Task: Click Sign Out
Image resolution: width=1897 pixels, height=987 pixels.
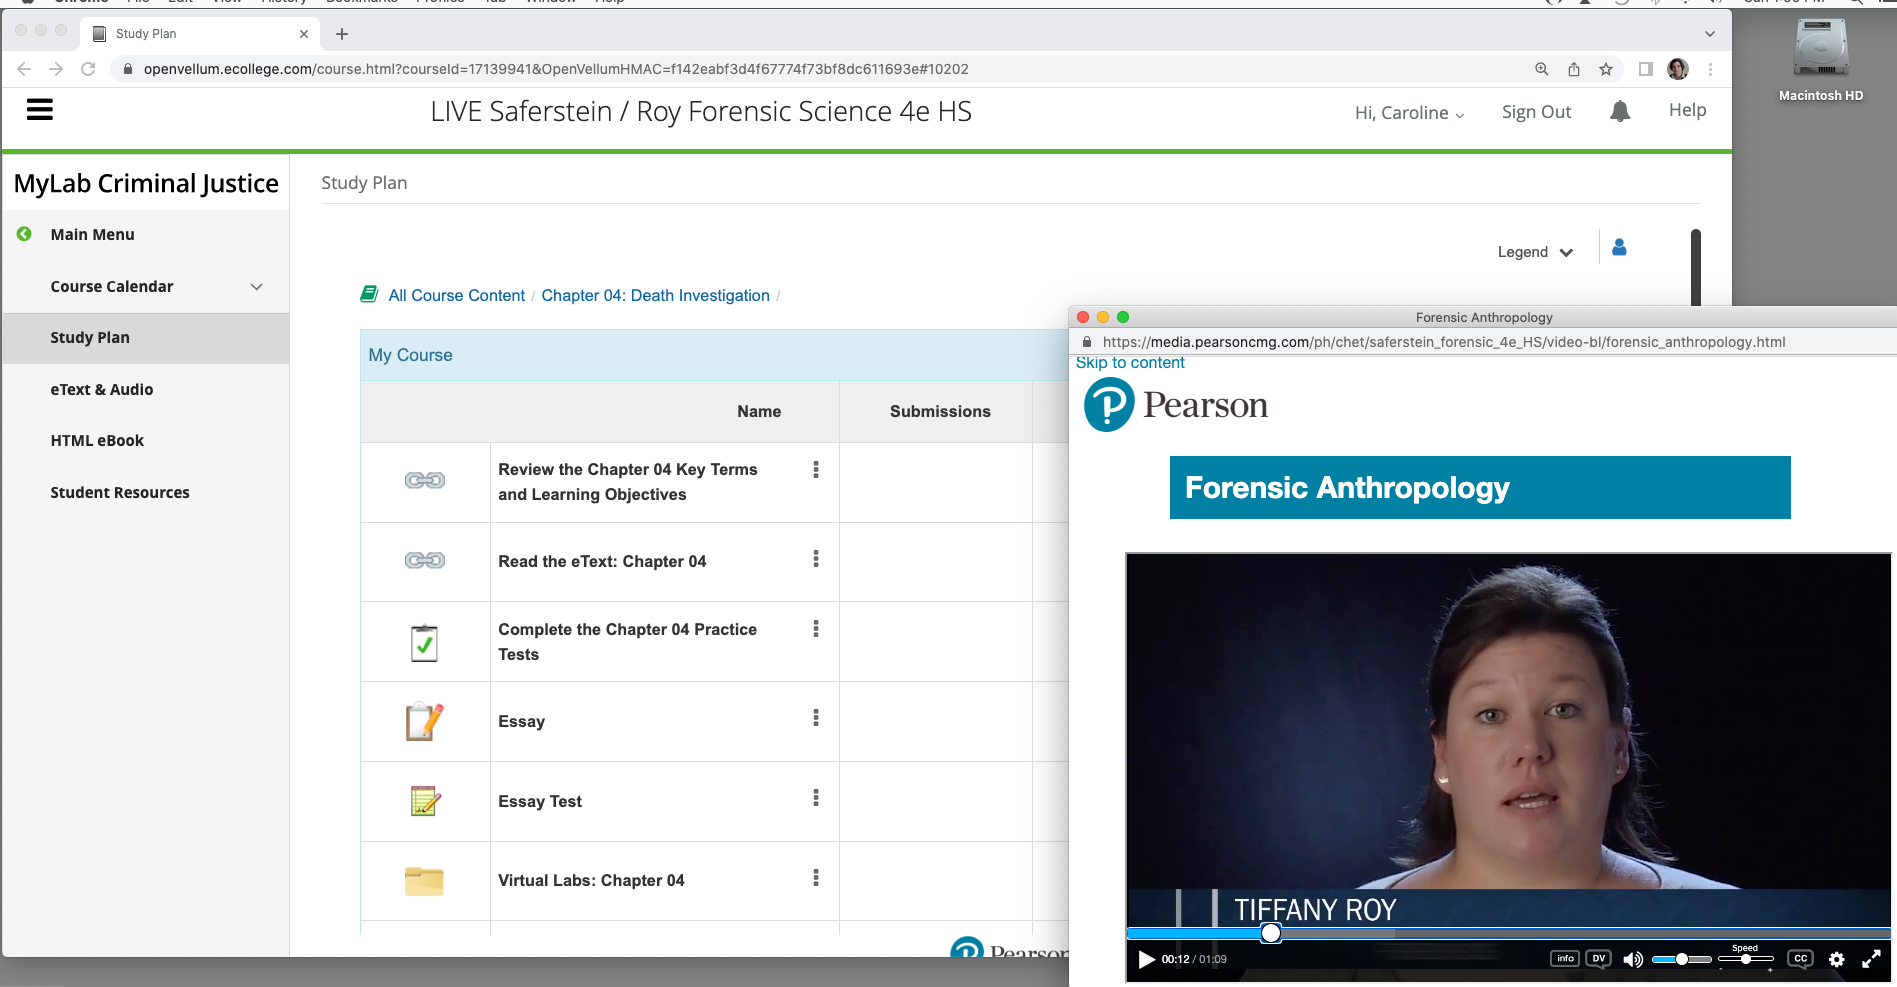Action: [1536, 112]
